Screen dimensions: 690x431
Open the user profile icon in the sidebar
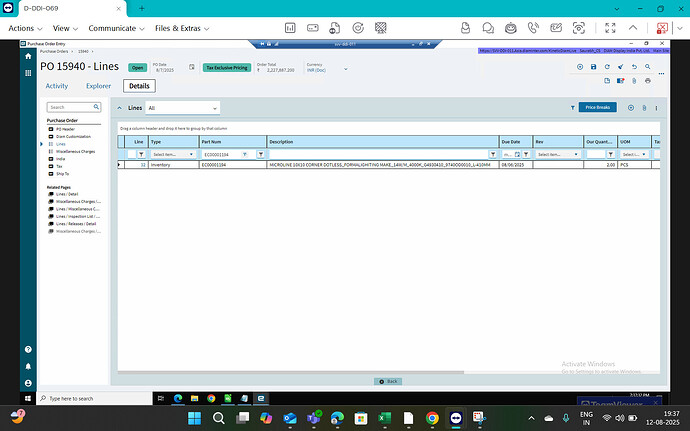[28, 383]
